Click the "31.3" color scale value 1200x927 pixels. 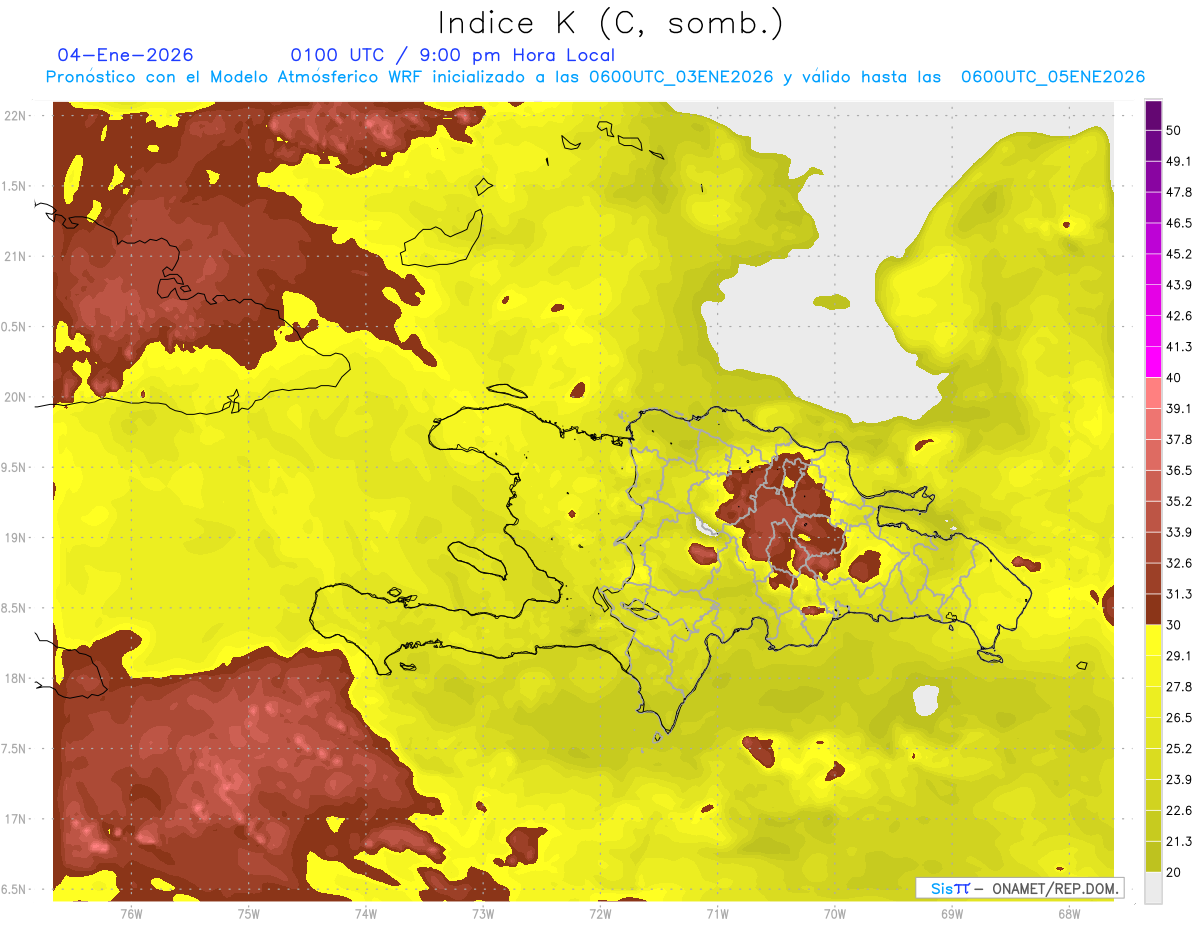point(1179,594)
